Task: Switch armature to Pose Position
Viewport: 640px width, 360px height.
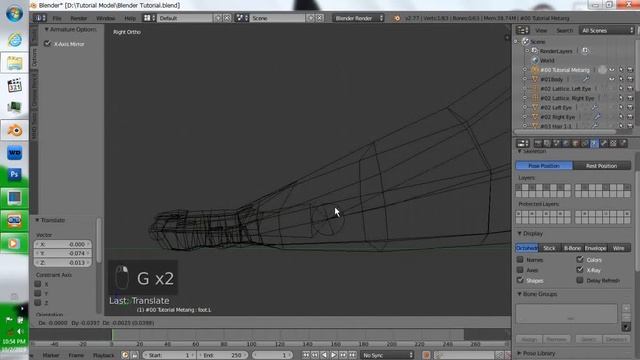Action: coord(544,166)
